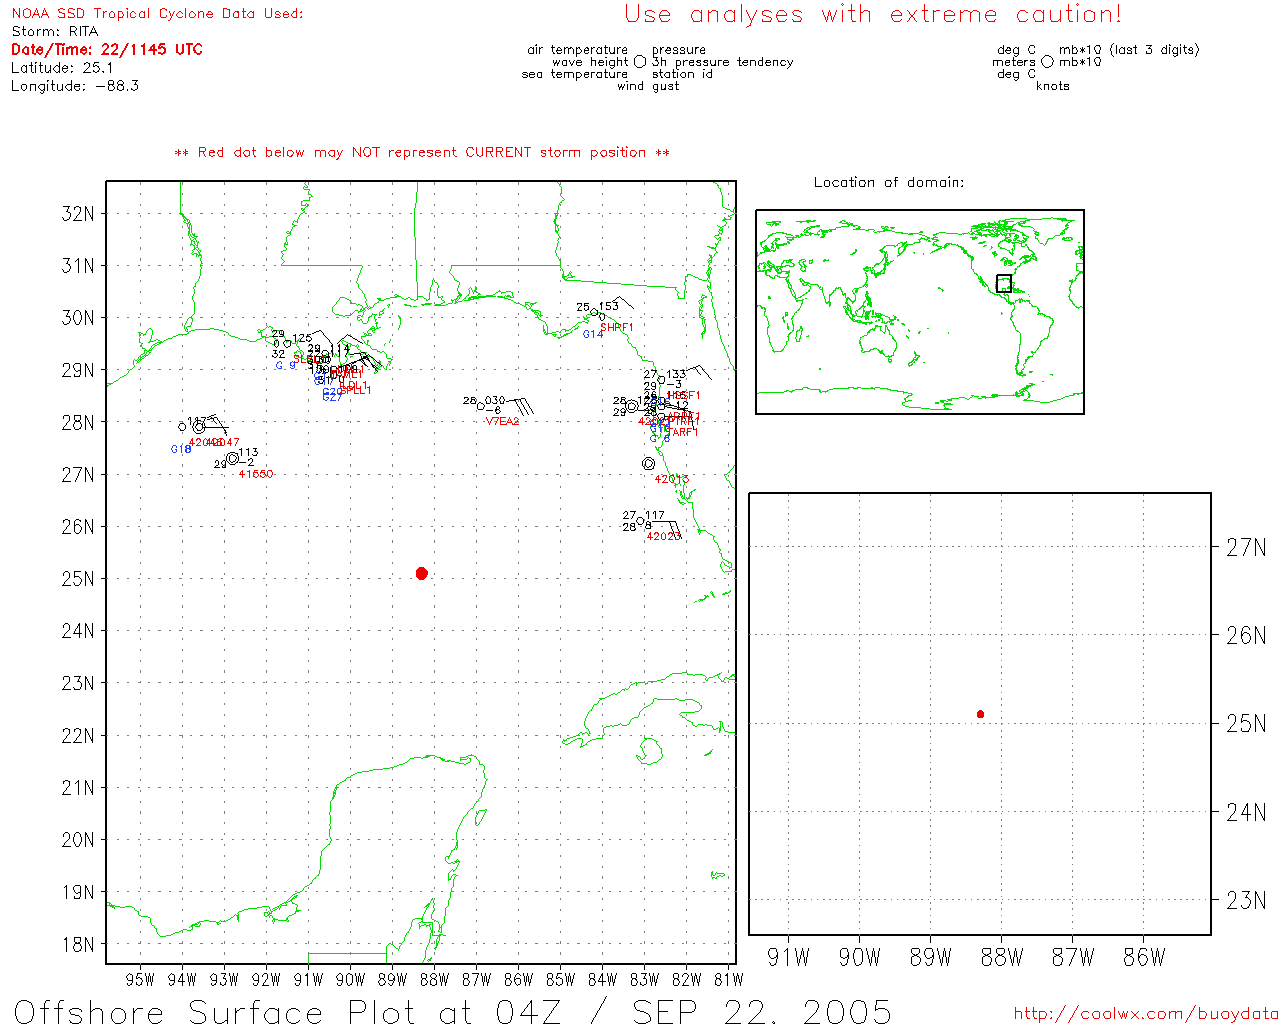The image size is (1280, 1024).
Task: Click the 25N latitude axis label on the main map
Action: pos(78,578)
